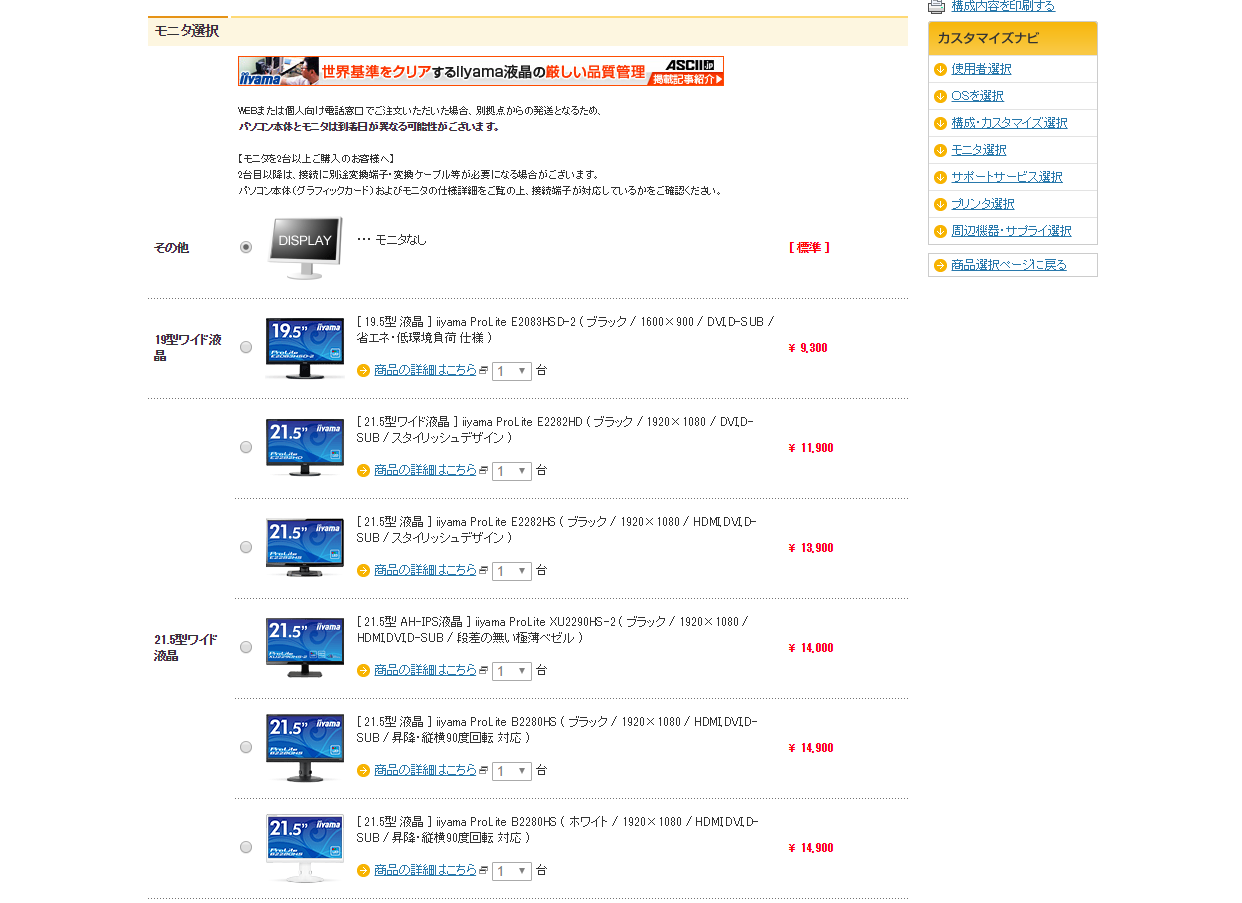Click the 構成・カスタマイズ選択 link
1242x903 pixels.
tap(1009, 123)
